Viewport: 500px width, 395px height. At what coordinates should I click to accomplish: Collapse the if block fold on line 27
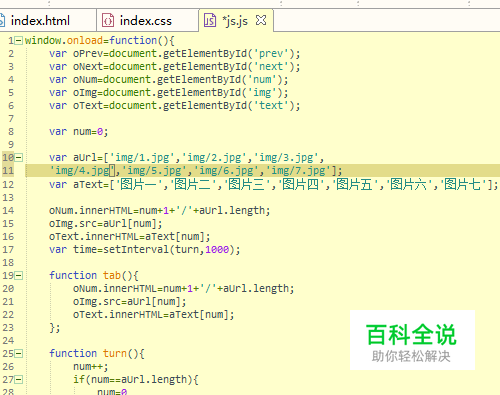(x=19, y=379)
